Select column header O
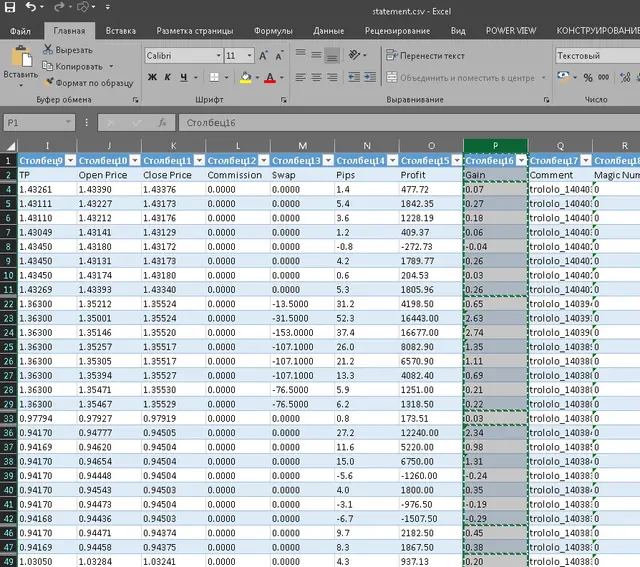Image resolution: width=640 pixels, height=567 pixels. (x=431, y=146)
